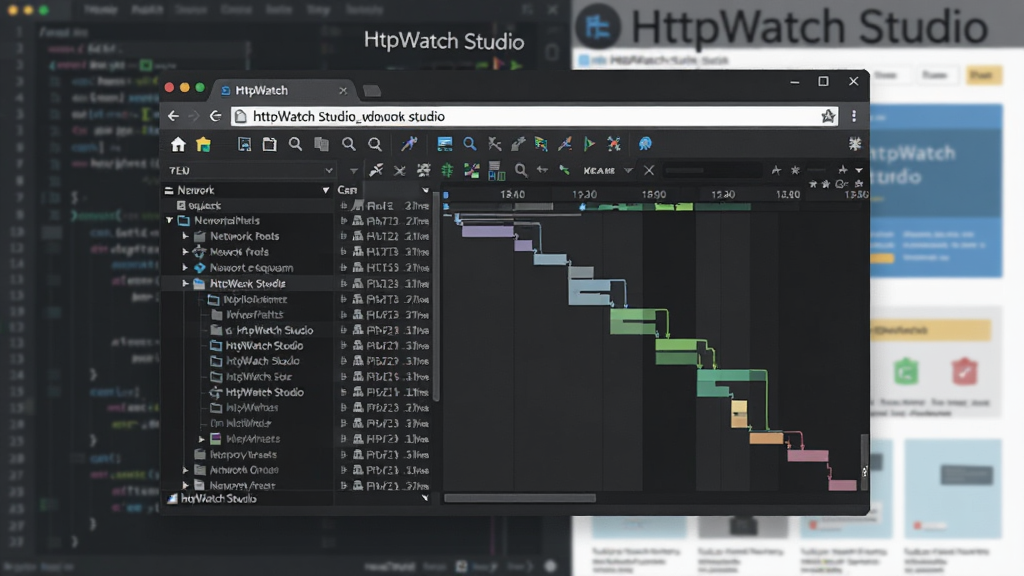Jump to the 18.90 timeline marker

click(x=654, y=195)
